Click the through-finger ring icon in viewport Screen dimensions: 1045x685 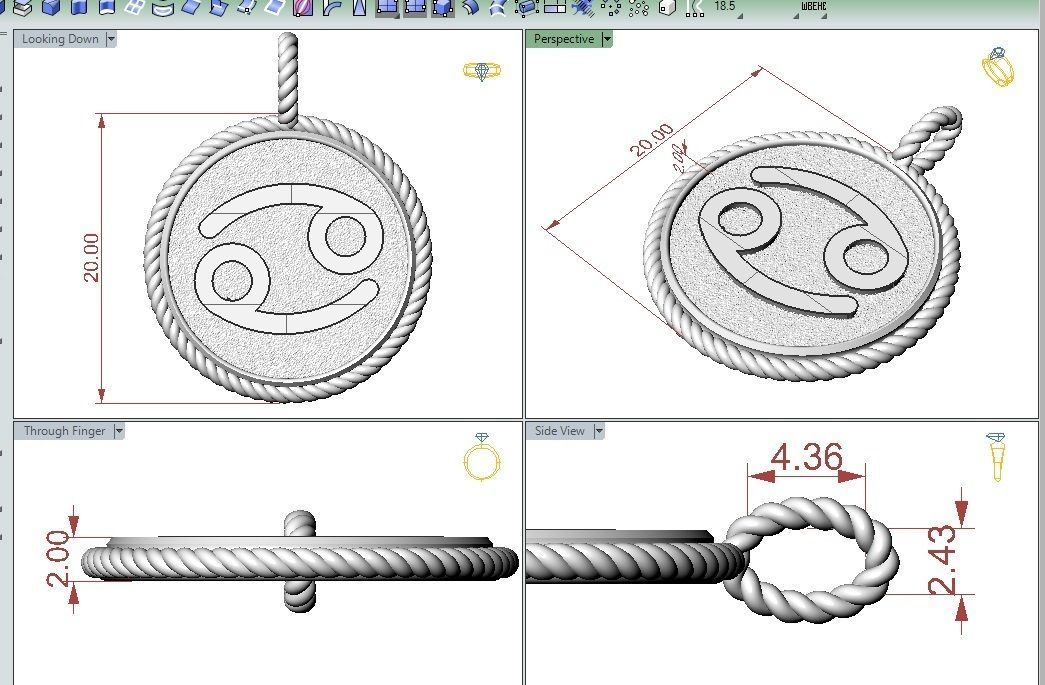(x=482, y=456)
